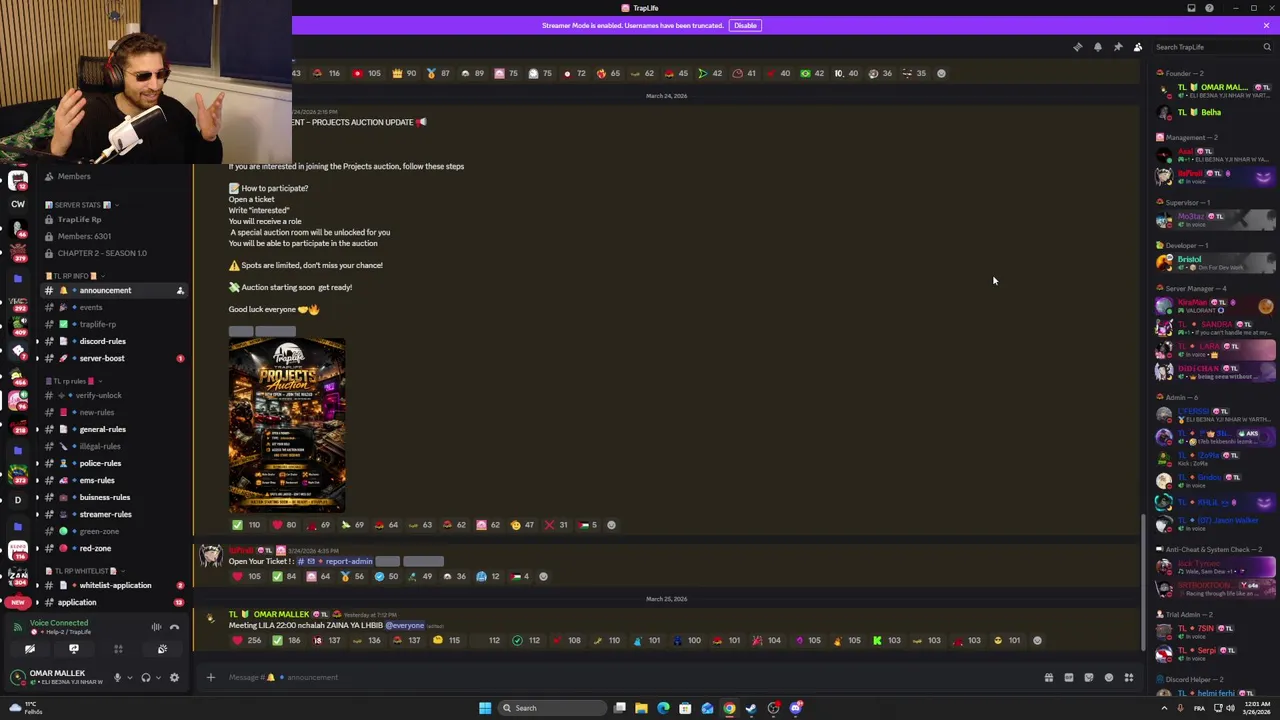Add reaction to the Meeting LILA message

click(x=1037, y=640)
